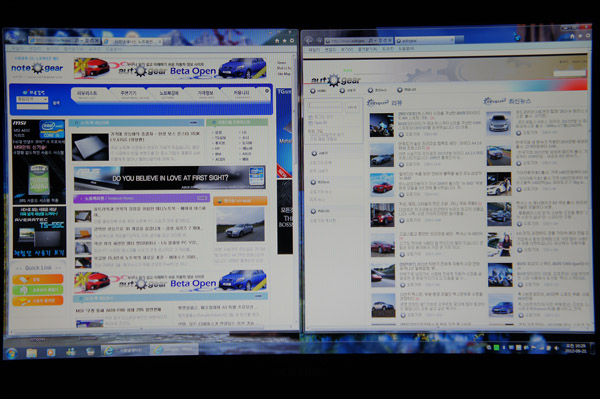Open the Windows Start menu orb

pos(11,353)
